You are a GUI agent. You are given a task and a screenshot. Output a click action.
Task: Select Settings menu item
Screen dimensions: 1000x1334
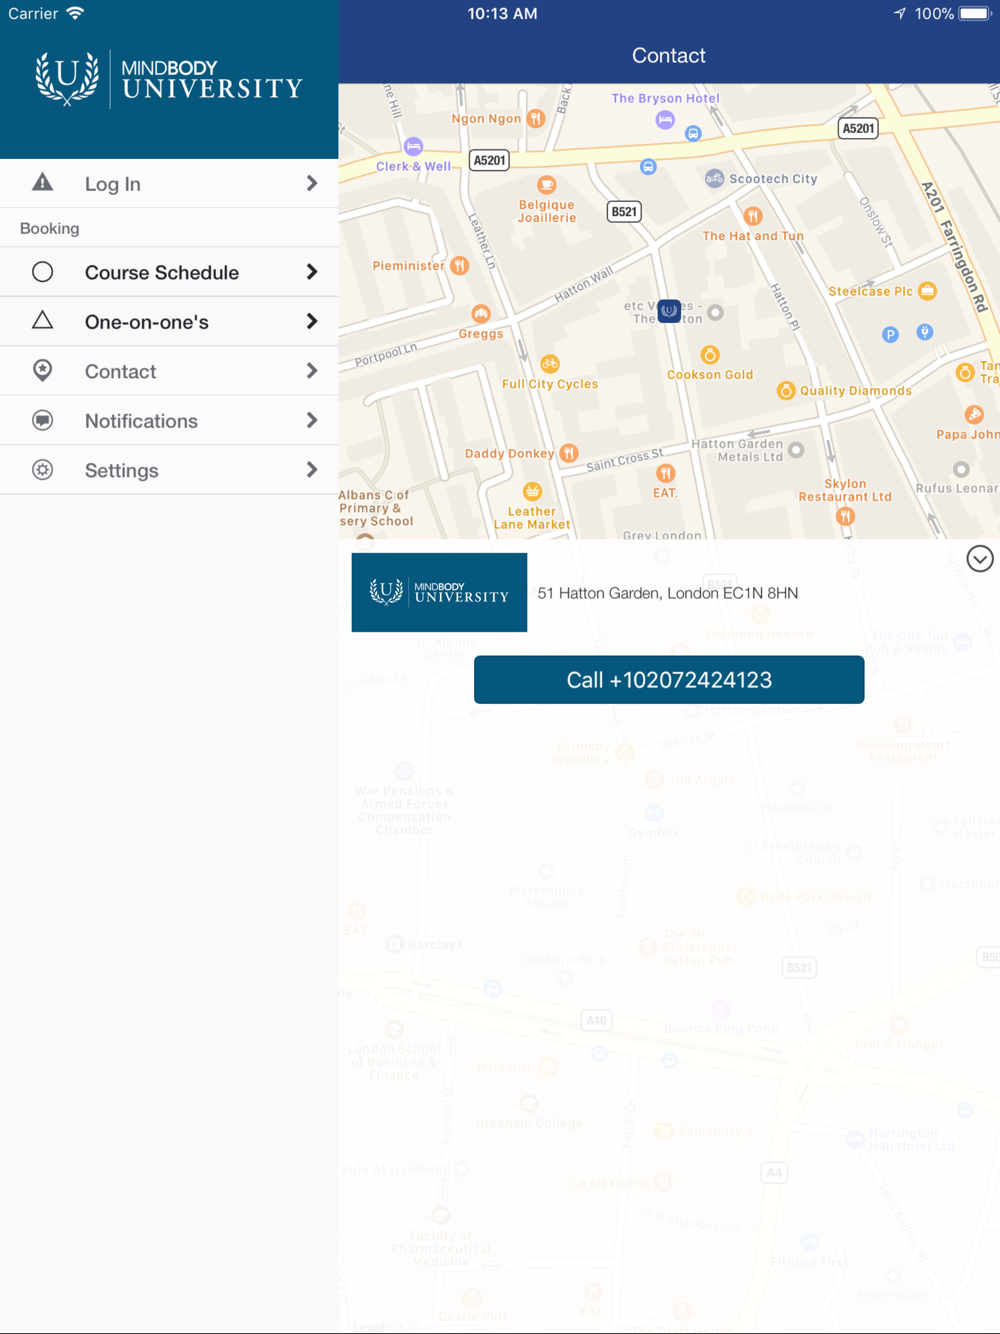coord(169,470)
